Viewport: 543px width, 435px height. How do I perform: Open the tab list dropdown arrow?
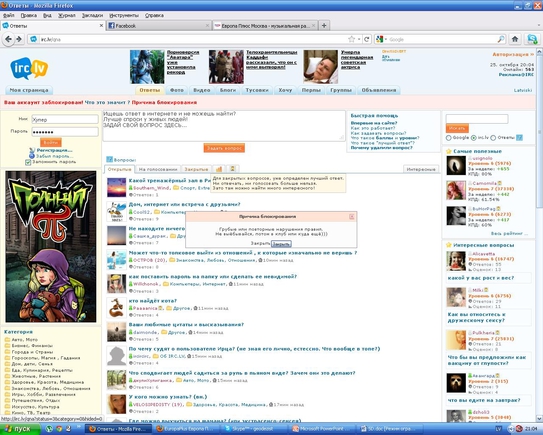(x=539, y=25)
